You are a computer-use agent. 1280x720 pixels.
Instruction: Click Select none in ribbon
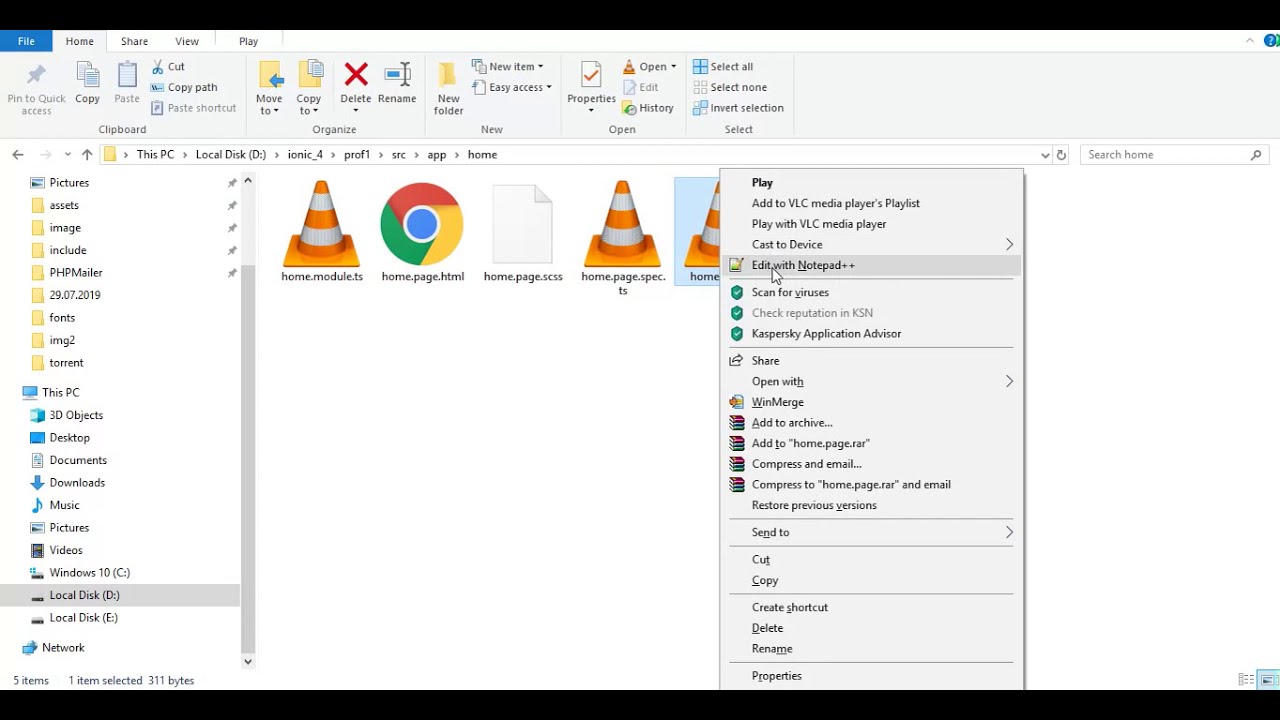[x=730, y=87]
